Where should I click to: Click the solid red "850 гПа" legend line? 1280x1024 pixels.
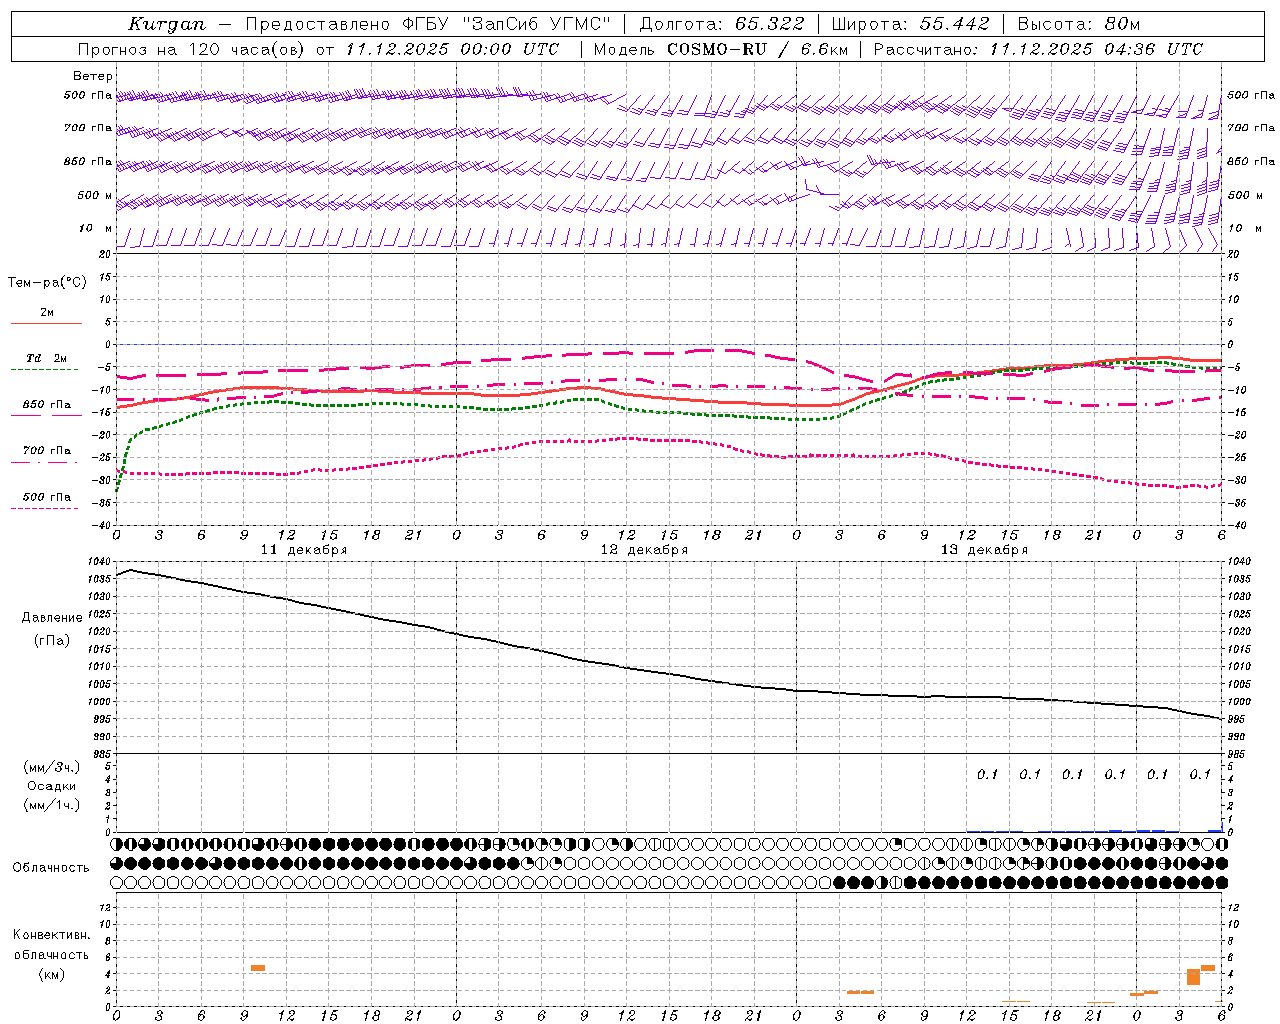[x=46, y=415]
